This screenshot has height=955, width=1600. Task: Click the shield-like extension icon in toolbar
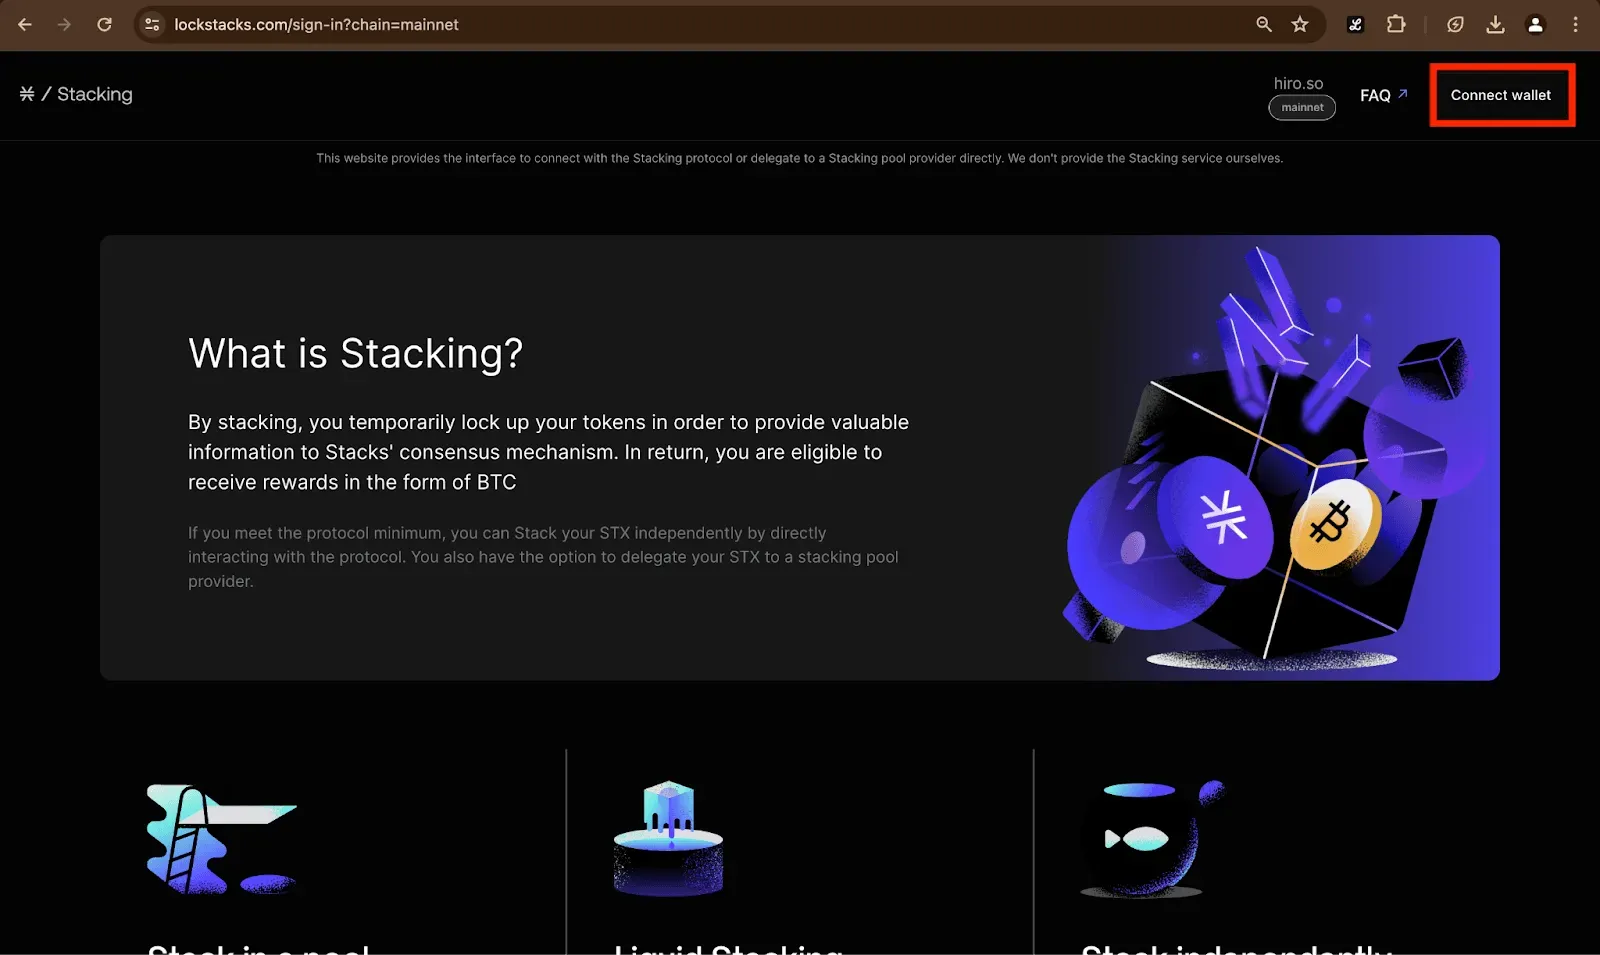[1455, 24]
